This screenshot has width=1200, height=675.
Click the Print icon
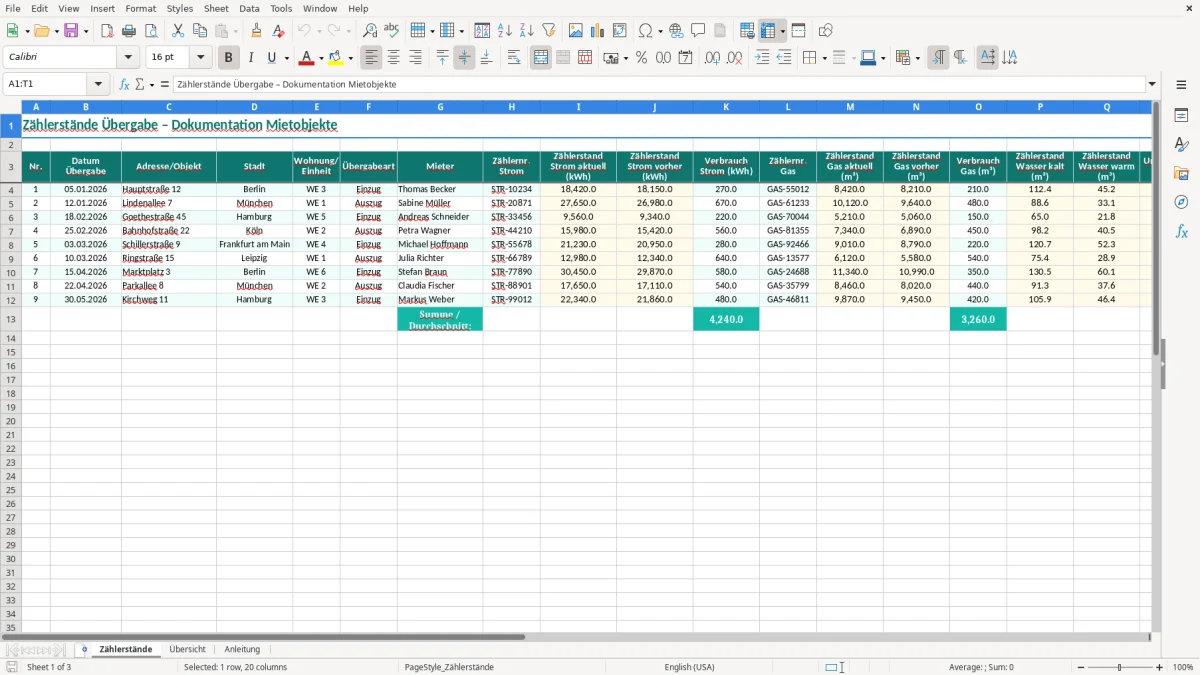click(x=129, y=30)
